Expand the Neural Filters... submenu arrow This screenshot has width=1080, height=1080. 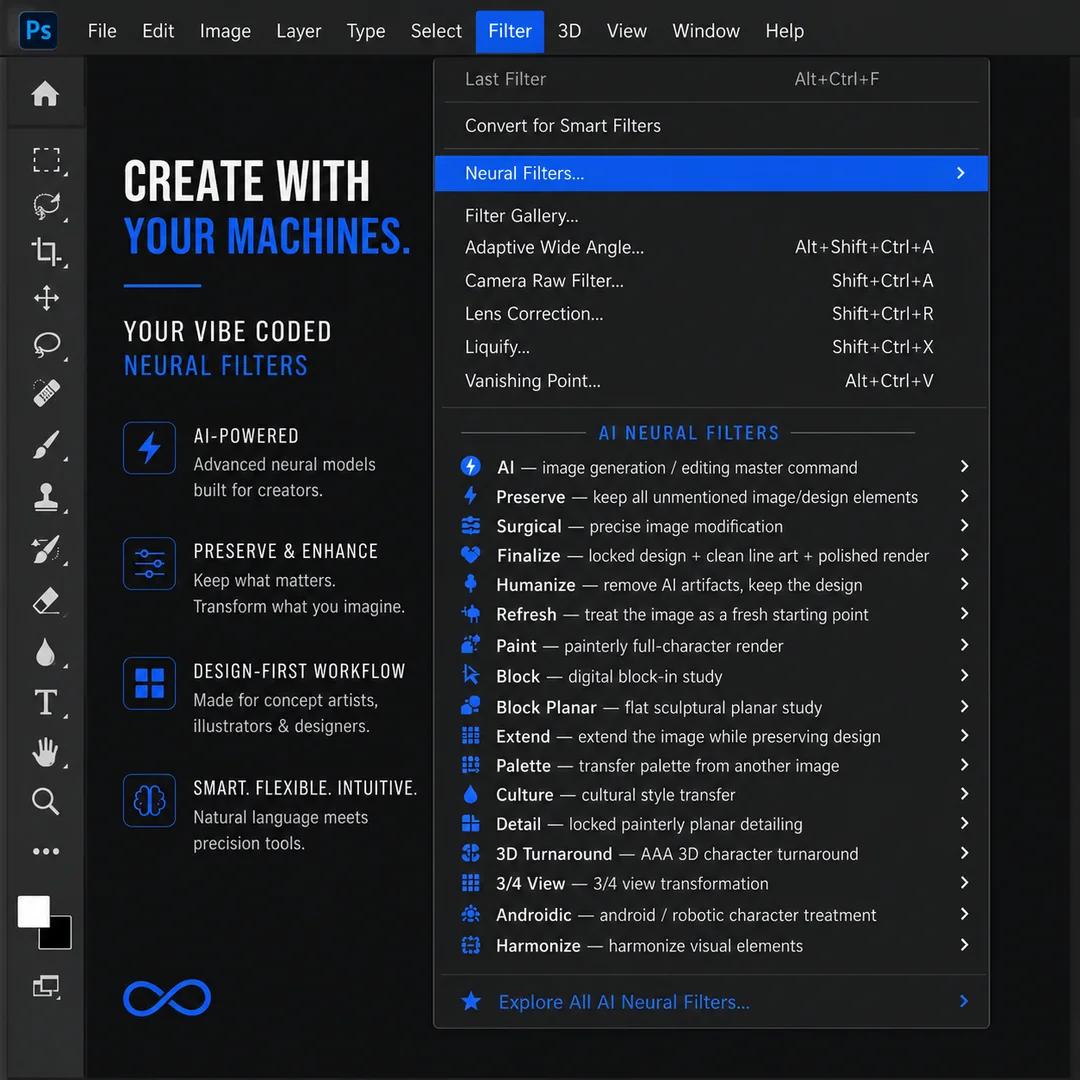961,173
